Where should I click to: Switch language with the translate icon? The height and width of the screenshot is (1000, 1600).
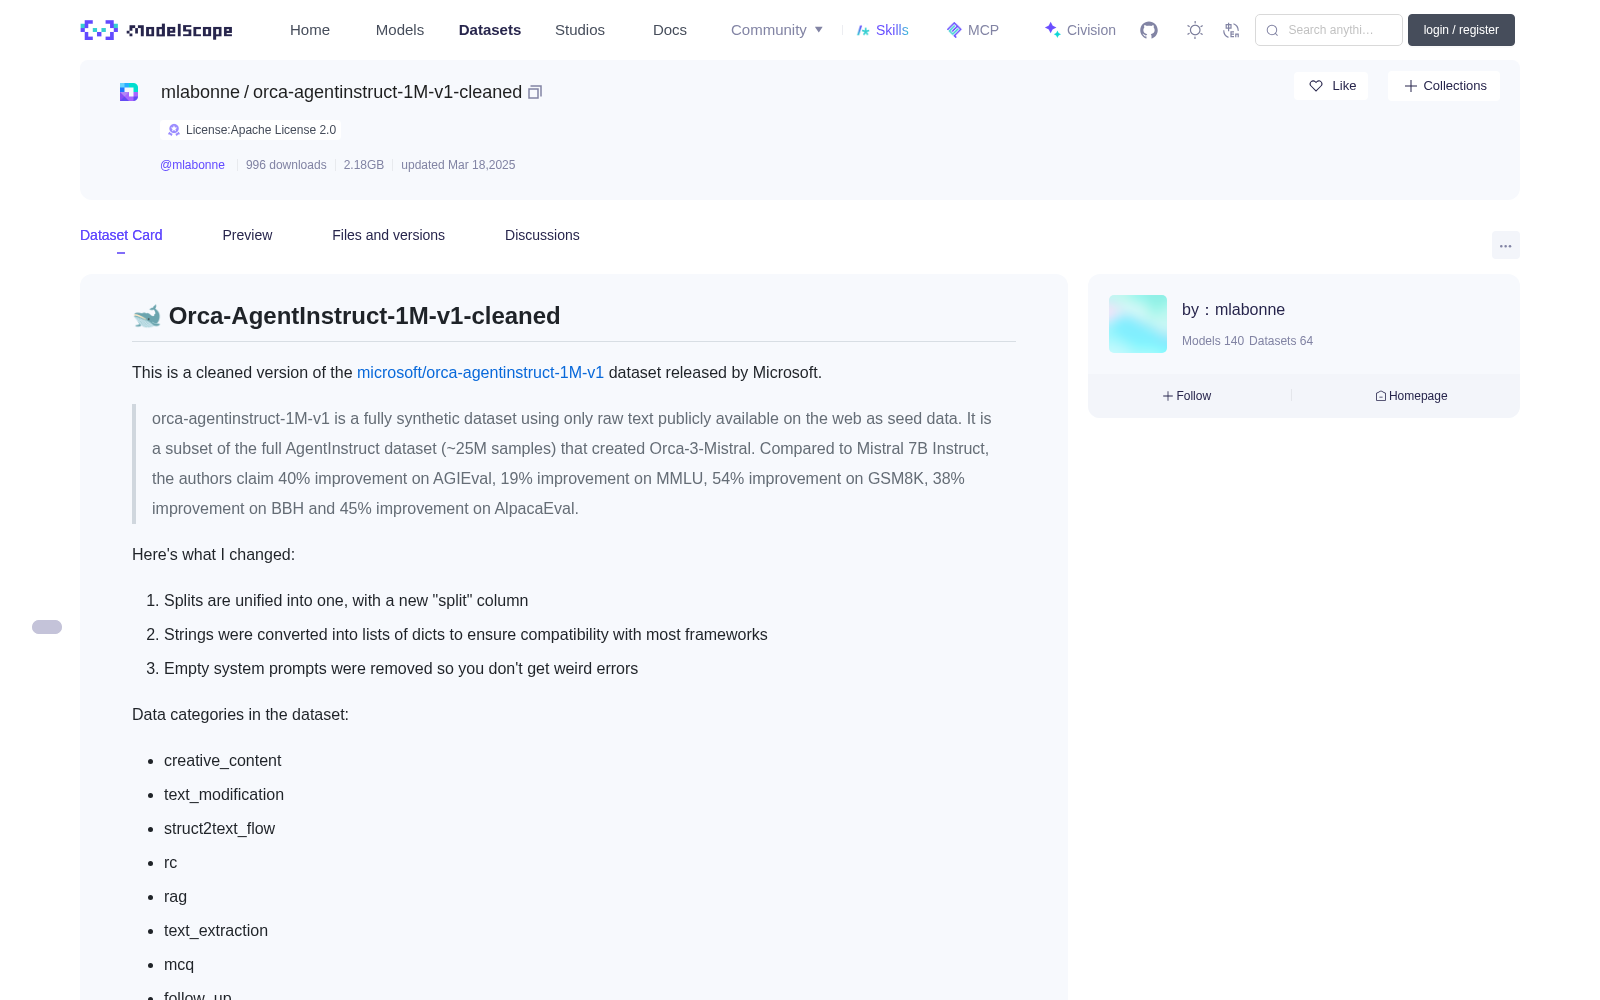coord(1231,30)
